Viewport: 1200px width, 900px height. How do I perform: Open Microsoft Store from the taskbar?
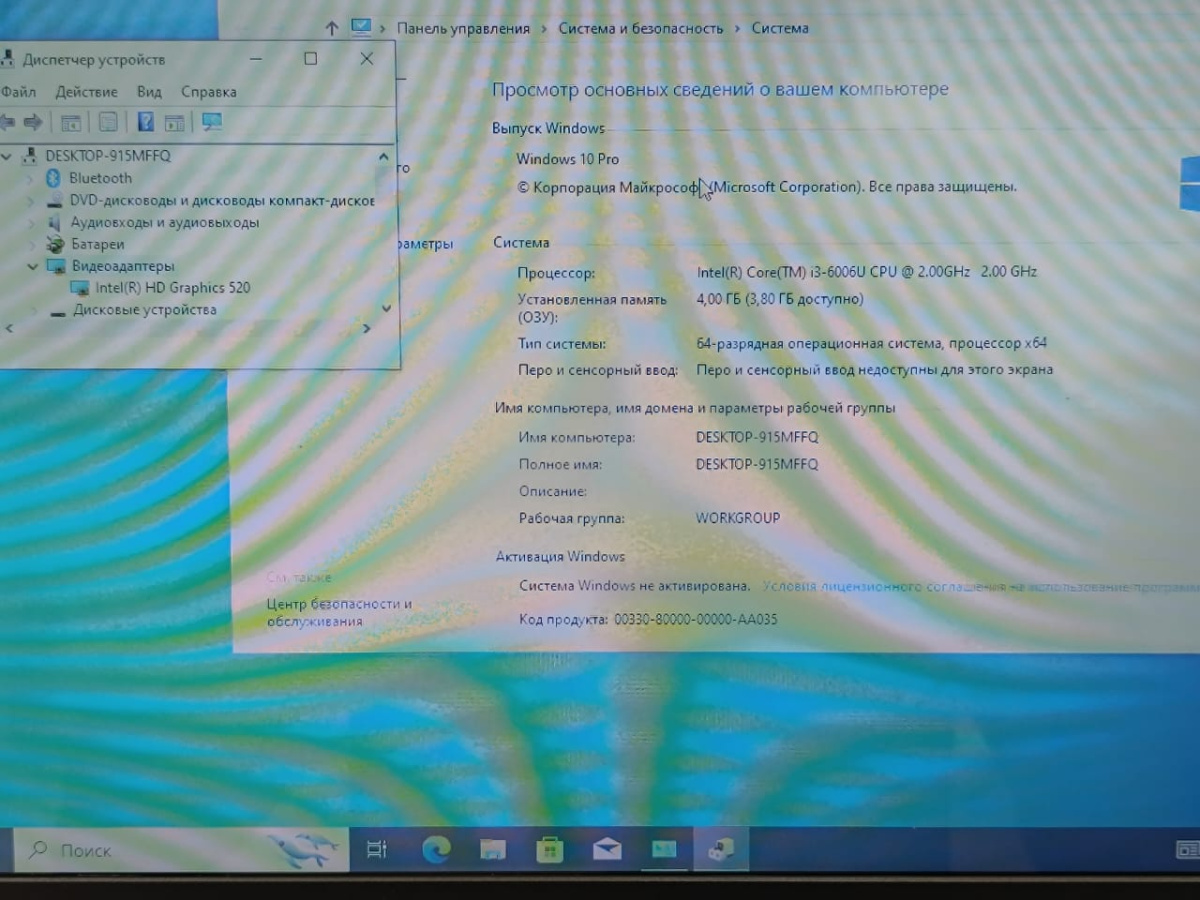click(x=550, y=850)
